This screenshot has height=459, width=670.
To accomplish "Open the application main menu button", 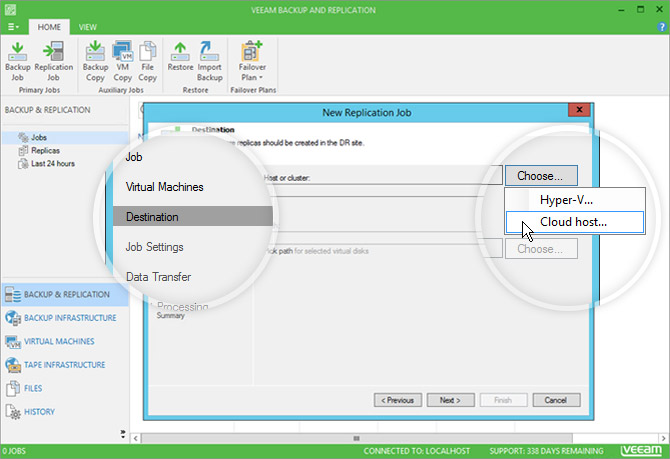I will (13, 27).
